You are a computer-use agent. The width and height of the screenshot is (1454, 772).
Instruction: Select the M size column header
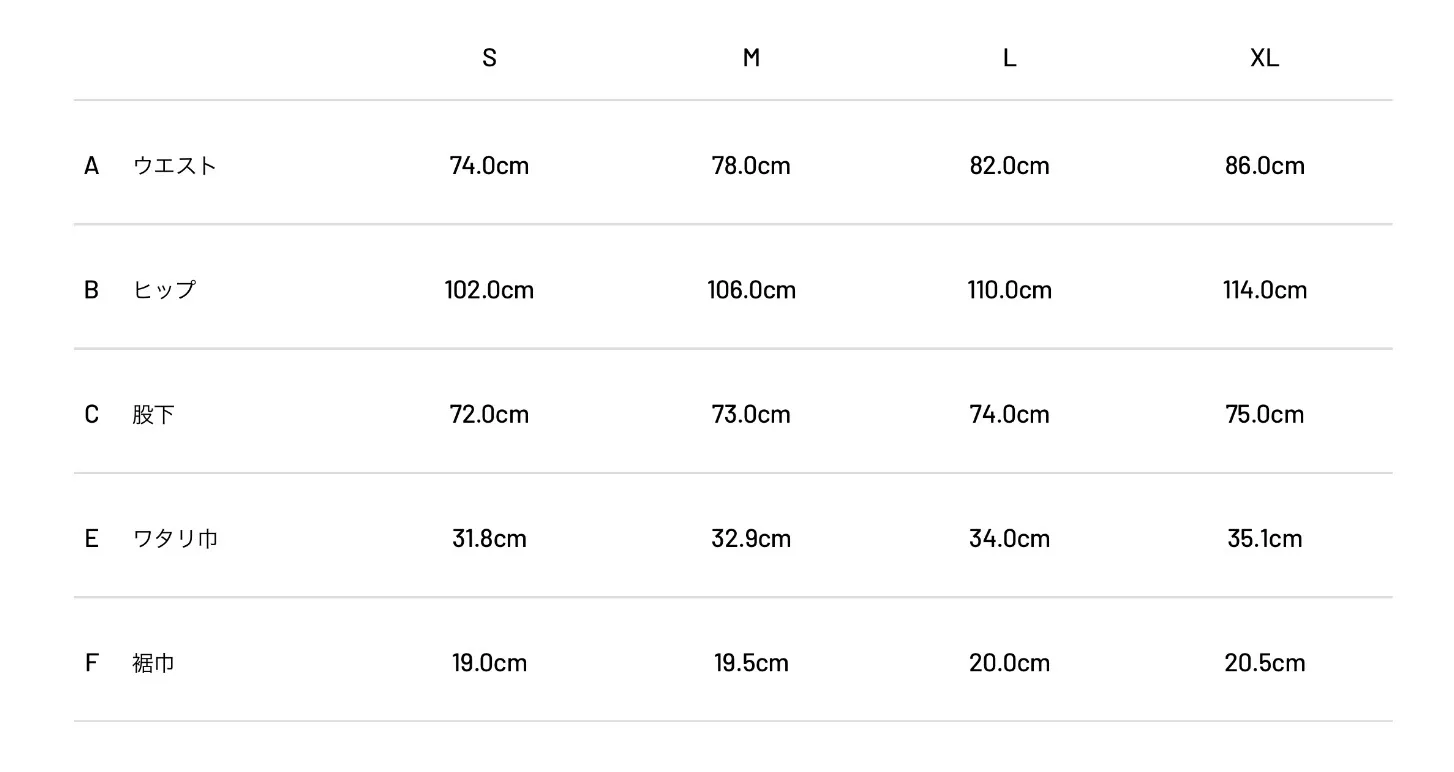point(751,58)
